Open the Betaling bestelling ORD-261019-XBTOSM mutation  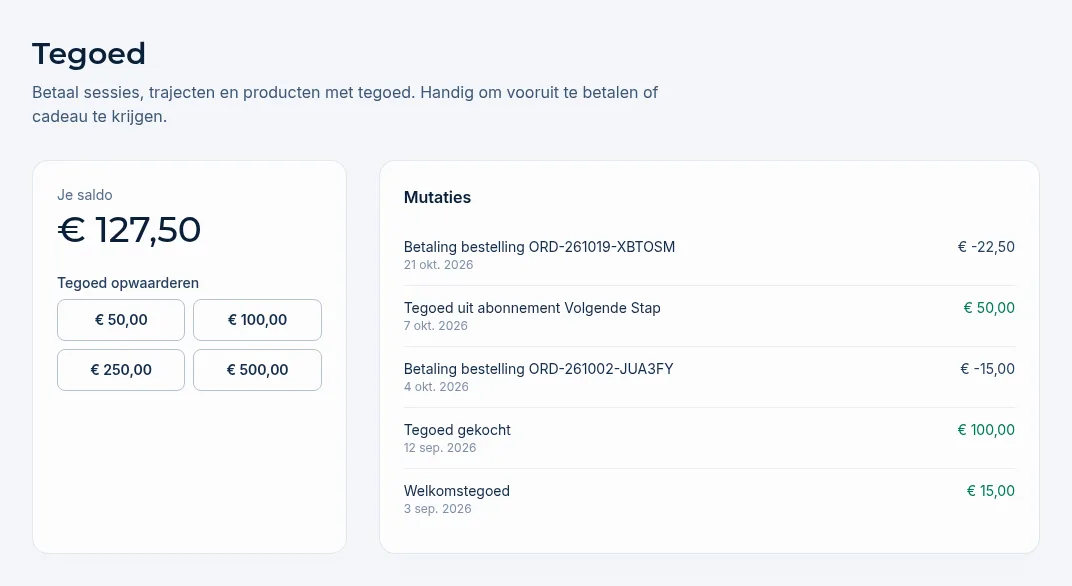(709, 255)
